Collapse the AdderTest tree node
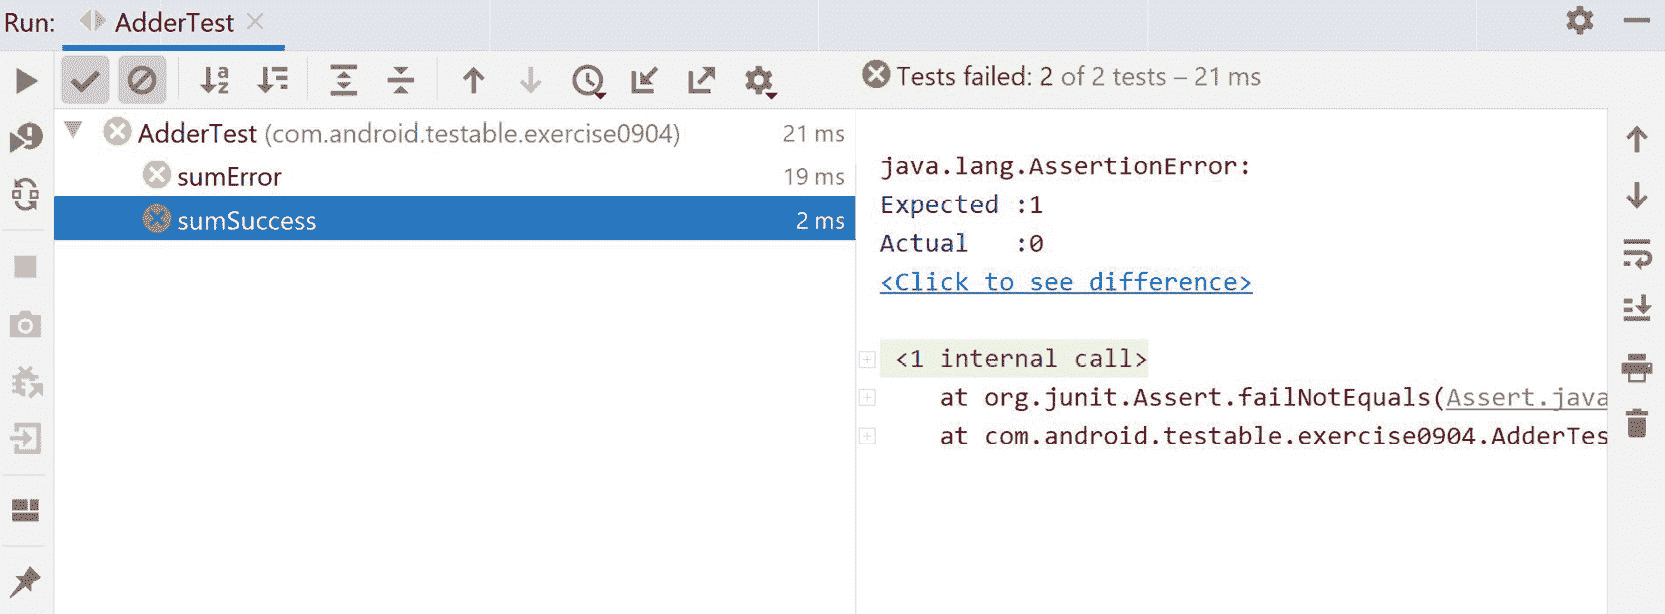The image size is (1665, 614). tap(73, 130)
